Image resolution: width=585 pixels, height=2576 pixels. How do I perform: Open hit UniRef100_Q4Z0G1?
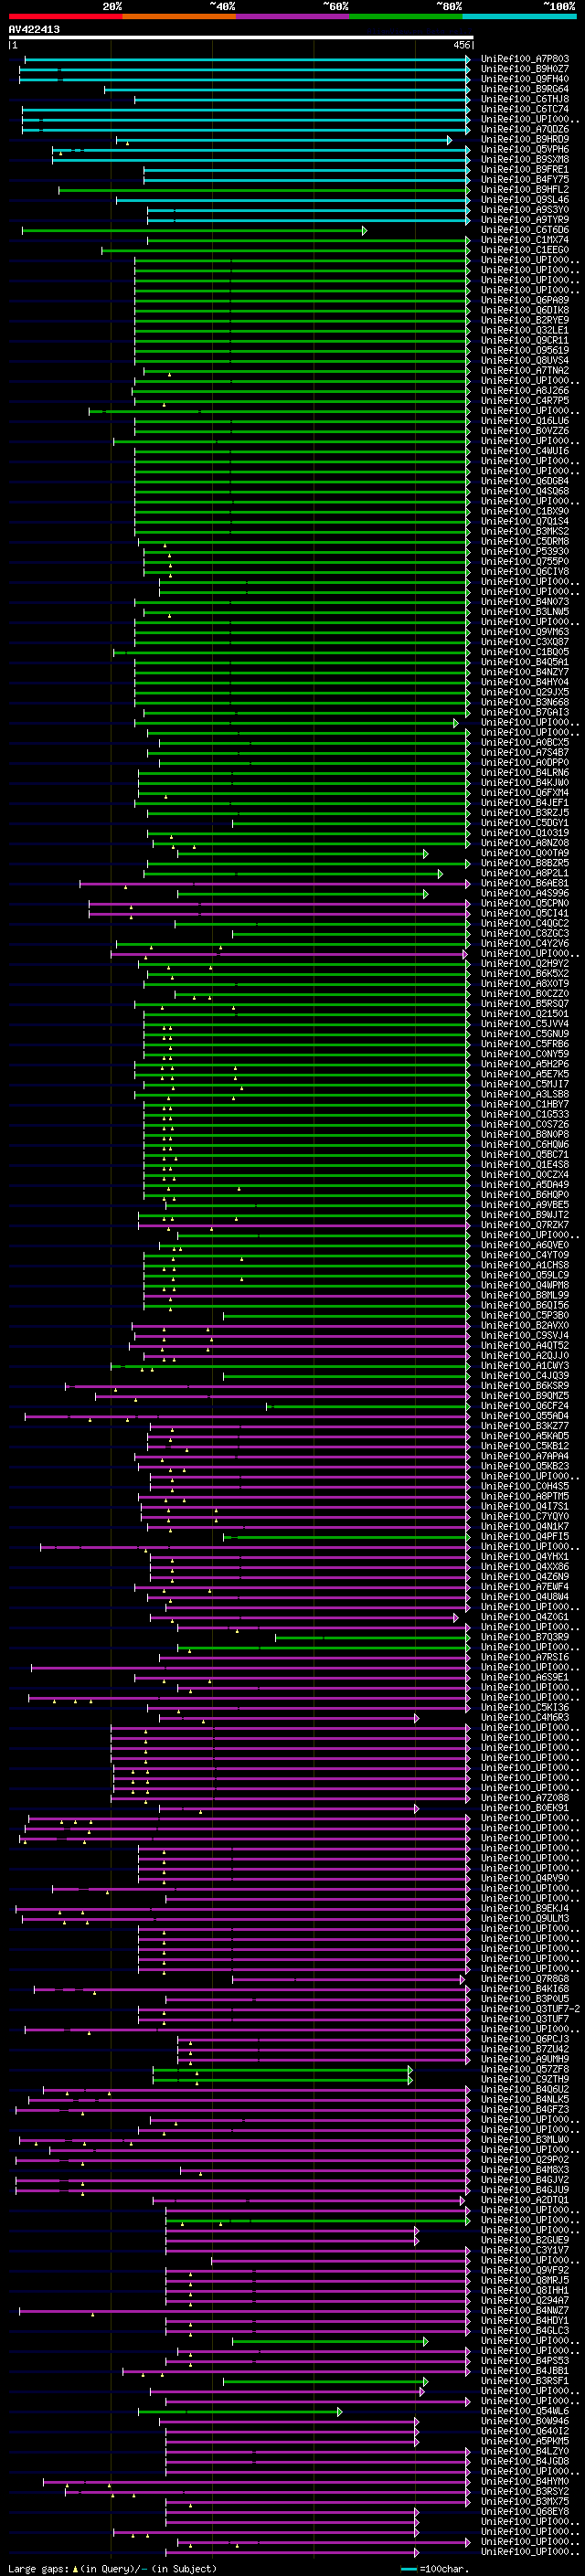pyautogui.click(x=525, y=1617)
